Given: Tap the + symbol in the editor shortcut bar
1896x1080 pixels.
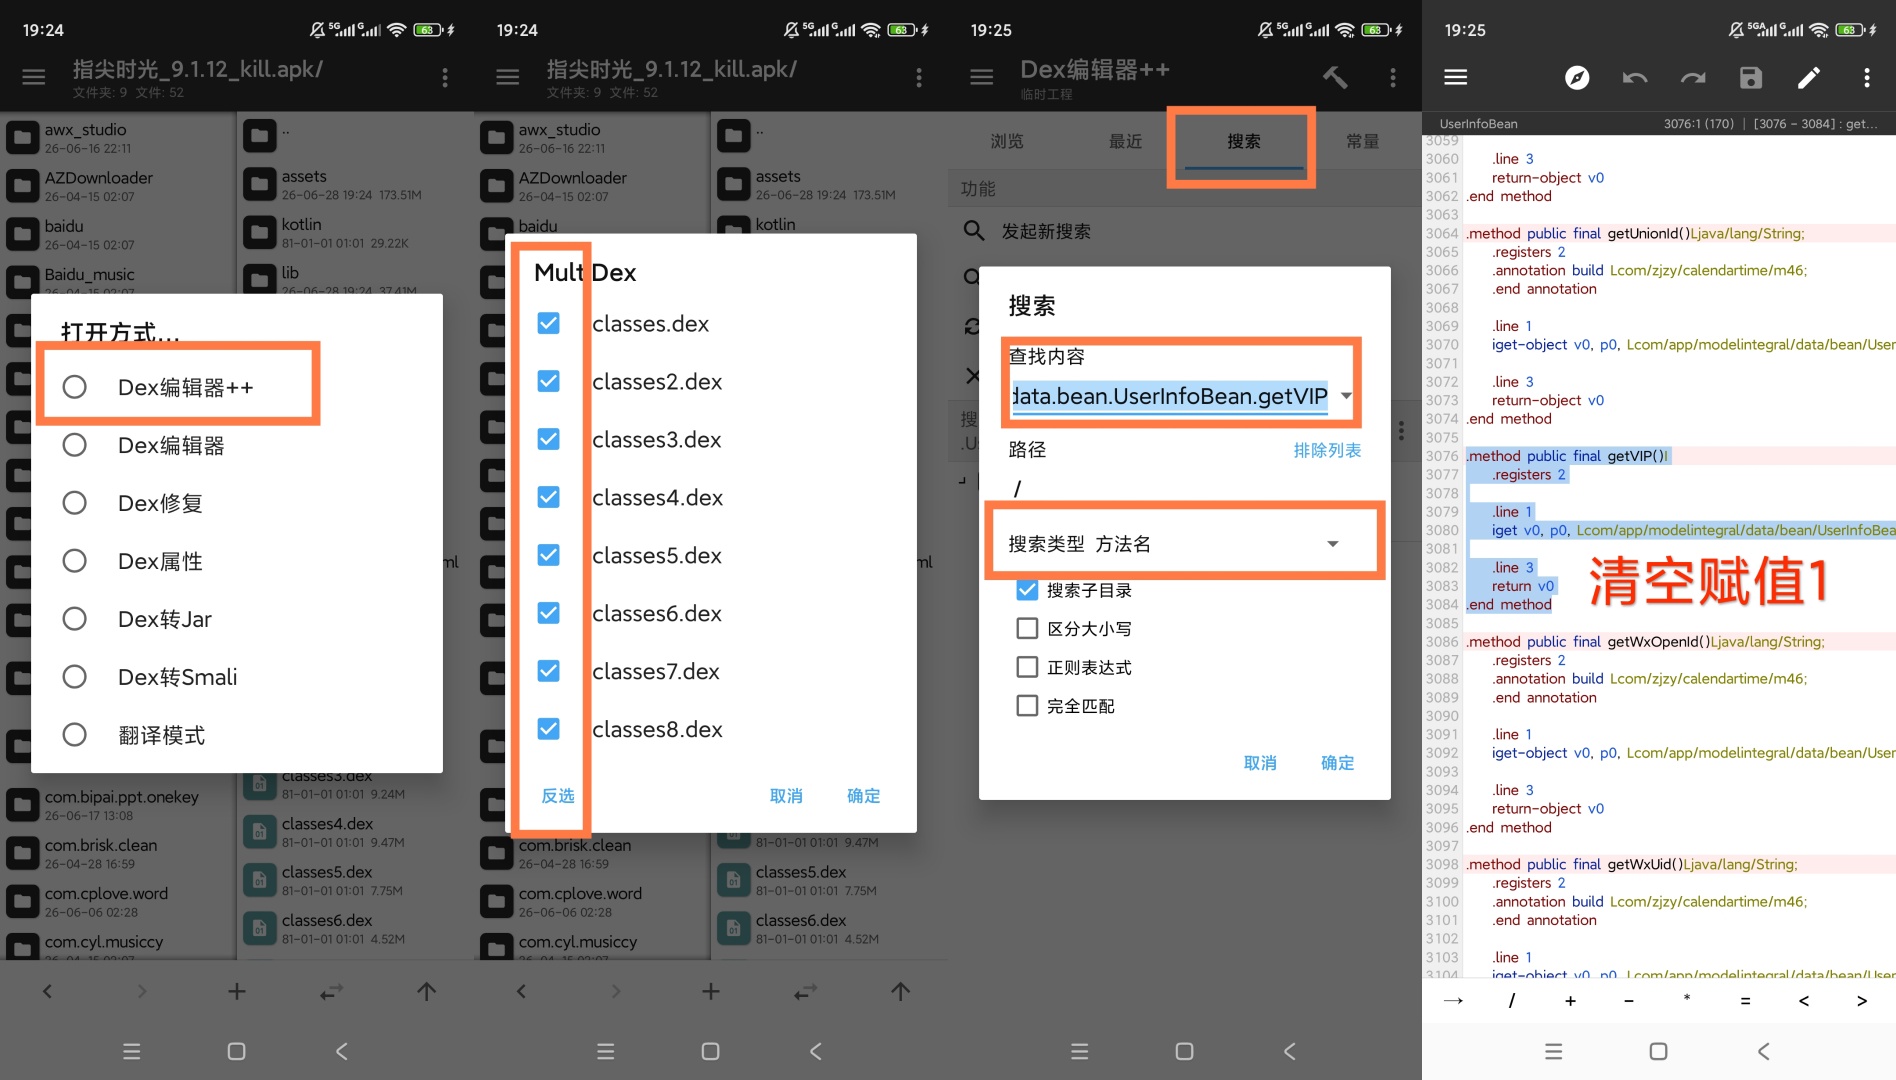Looking at the screenshot, I should 1570,1000.
